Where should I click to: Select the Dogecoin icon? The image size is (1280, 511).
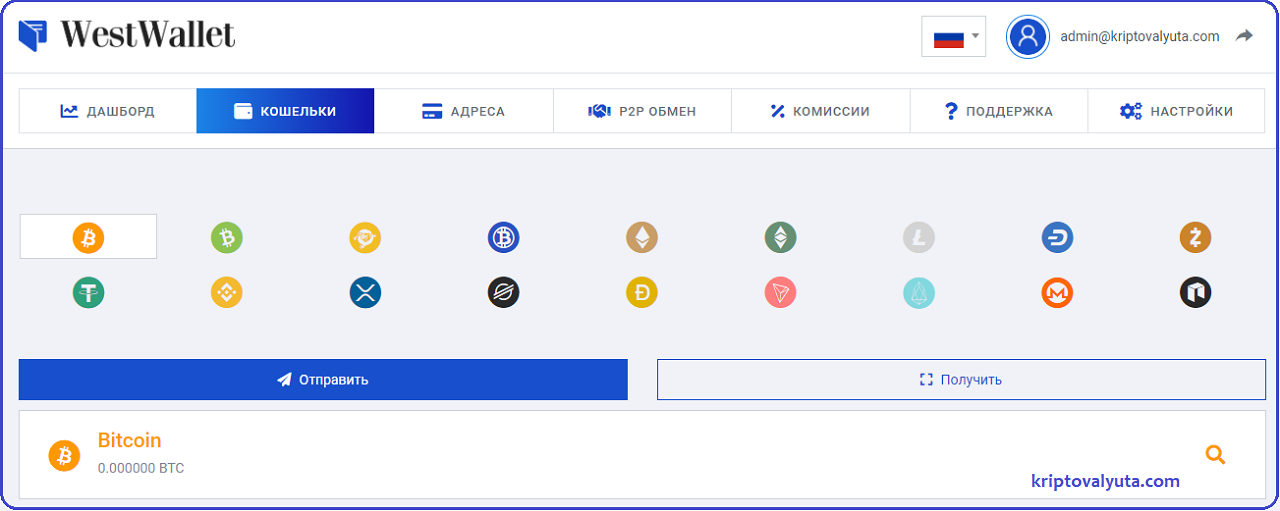(642, 292)
